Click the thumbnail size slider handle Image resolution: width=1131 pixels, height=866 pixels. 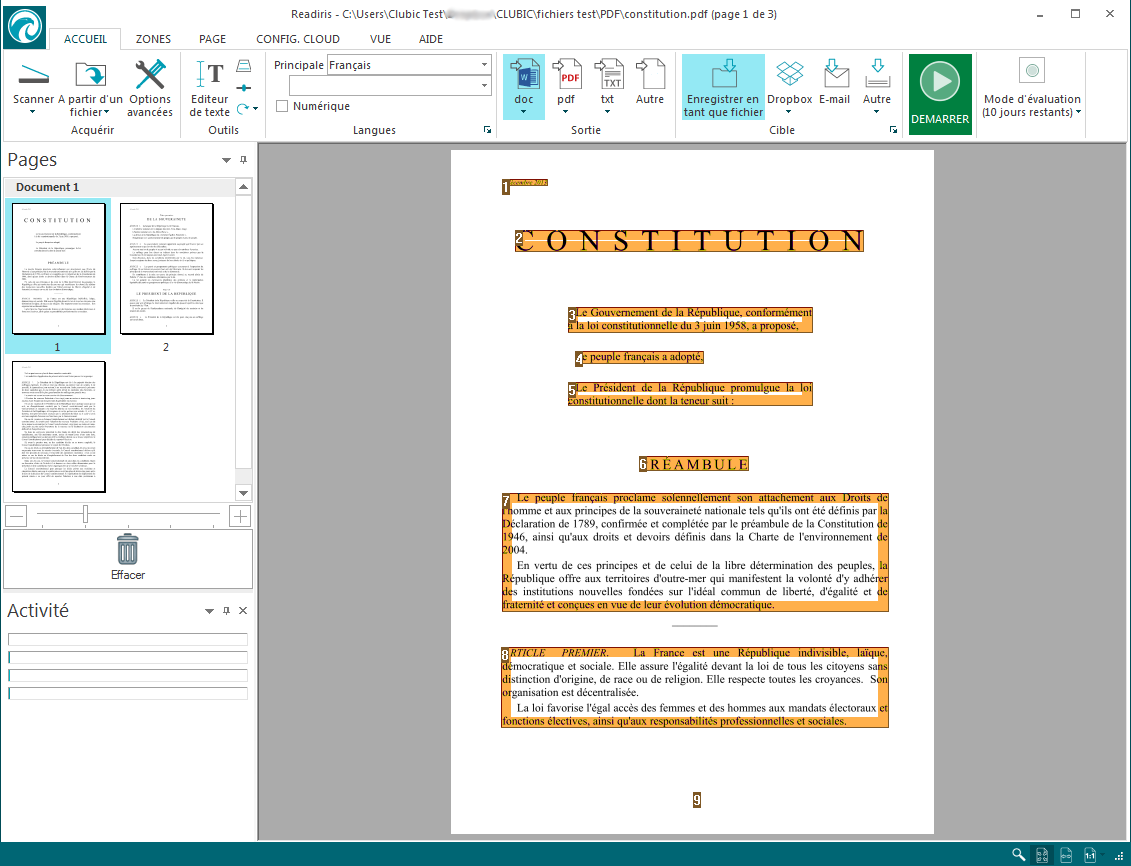(86, 514)
